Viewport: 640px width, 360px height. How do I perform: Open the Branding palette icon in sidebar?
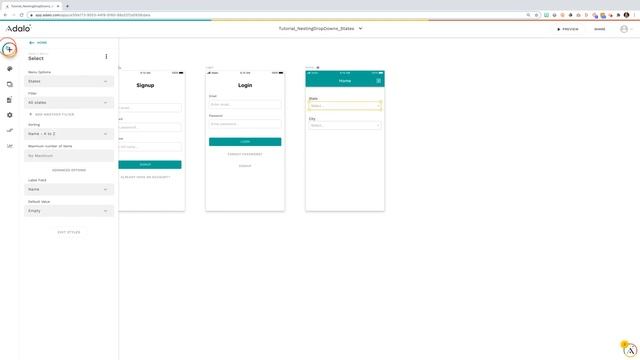(10, 69)
